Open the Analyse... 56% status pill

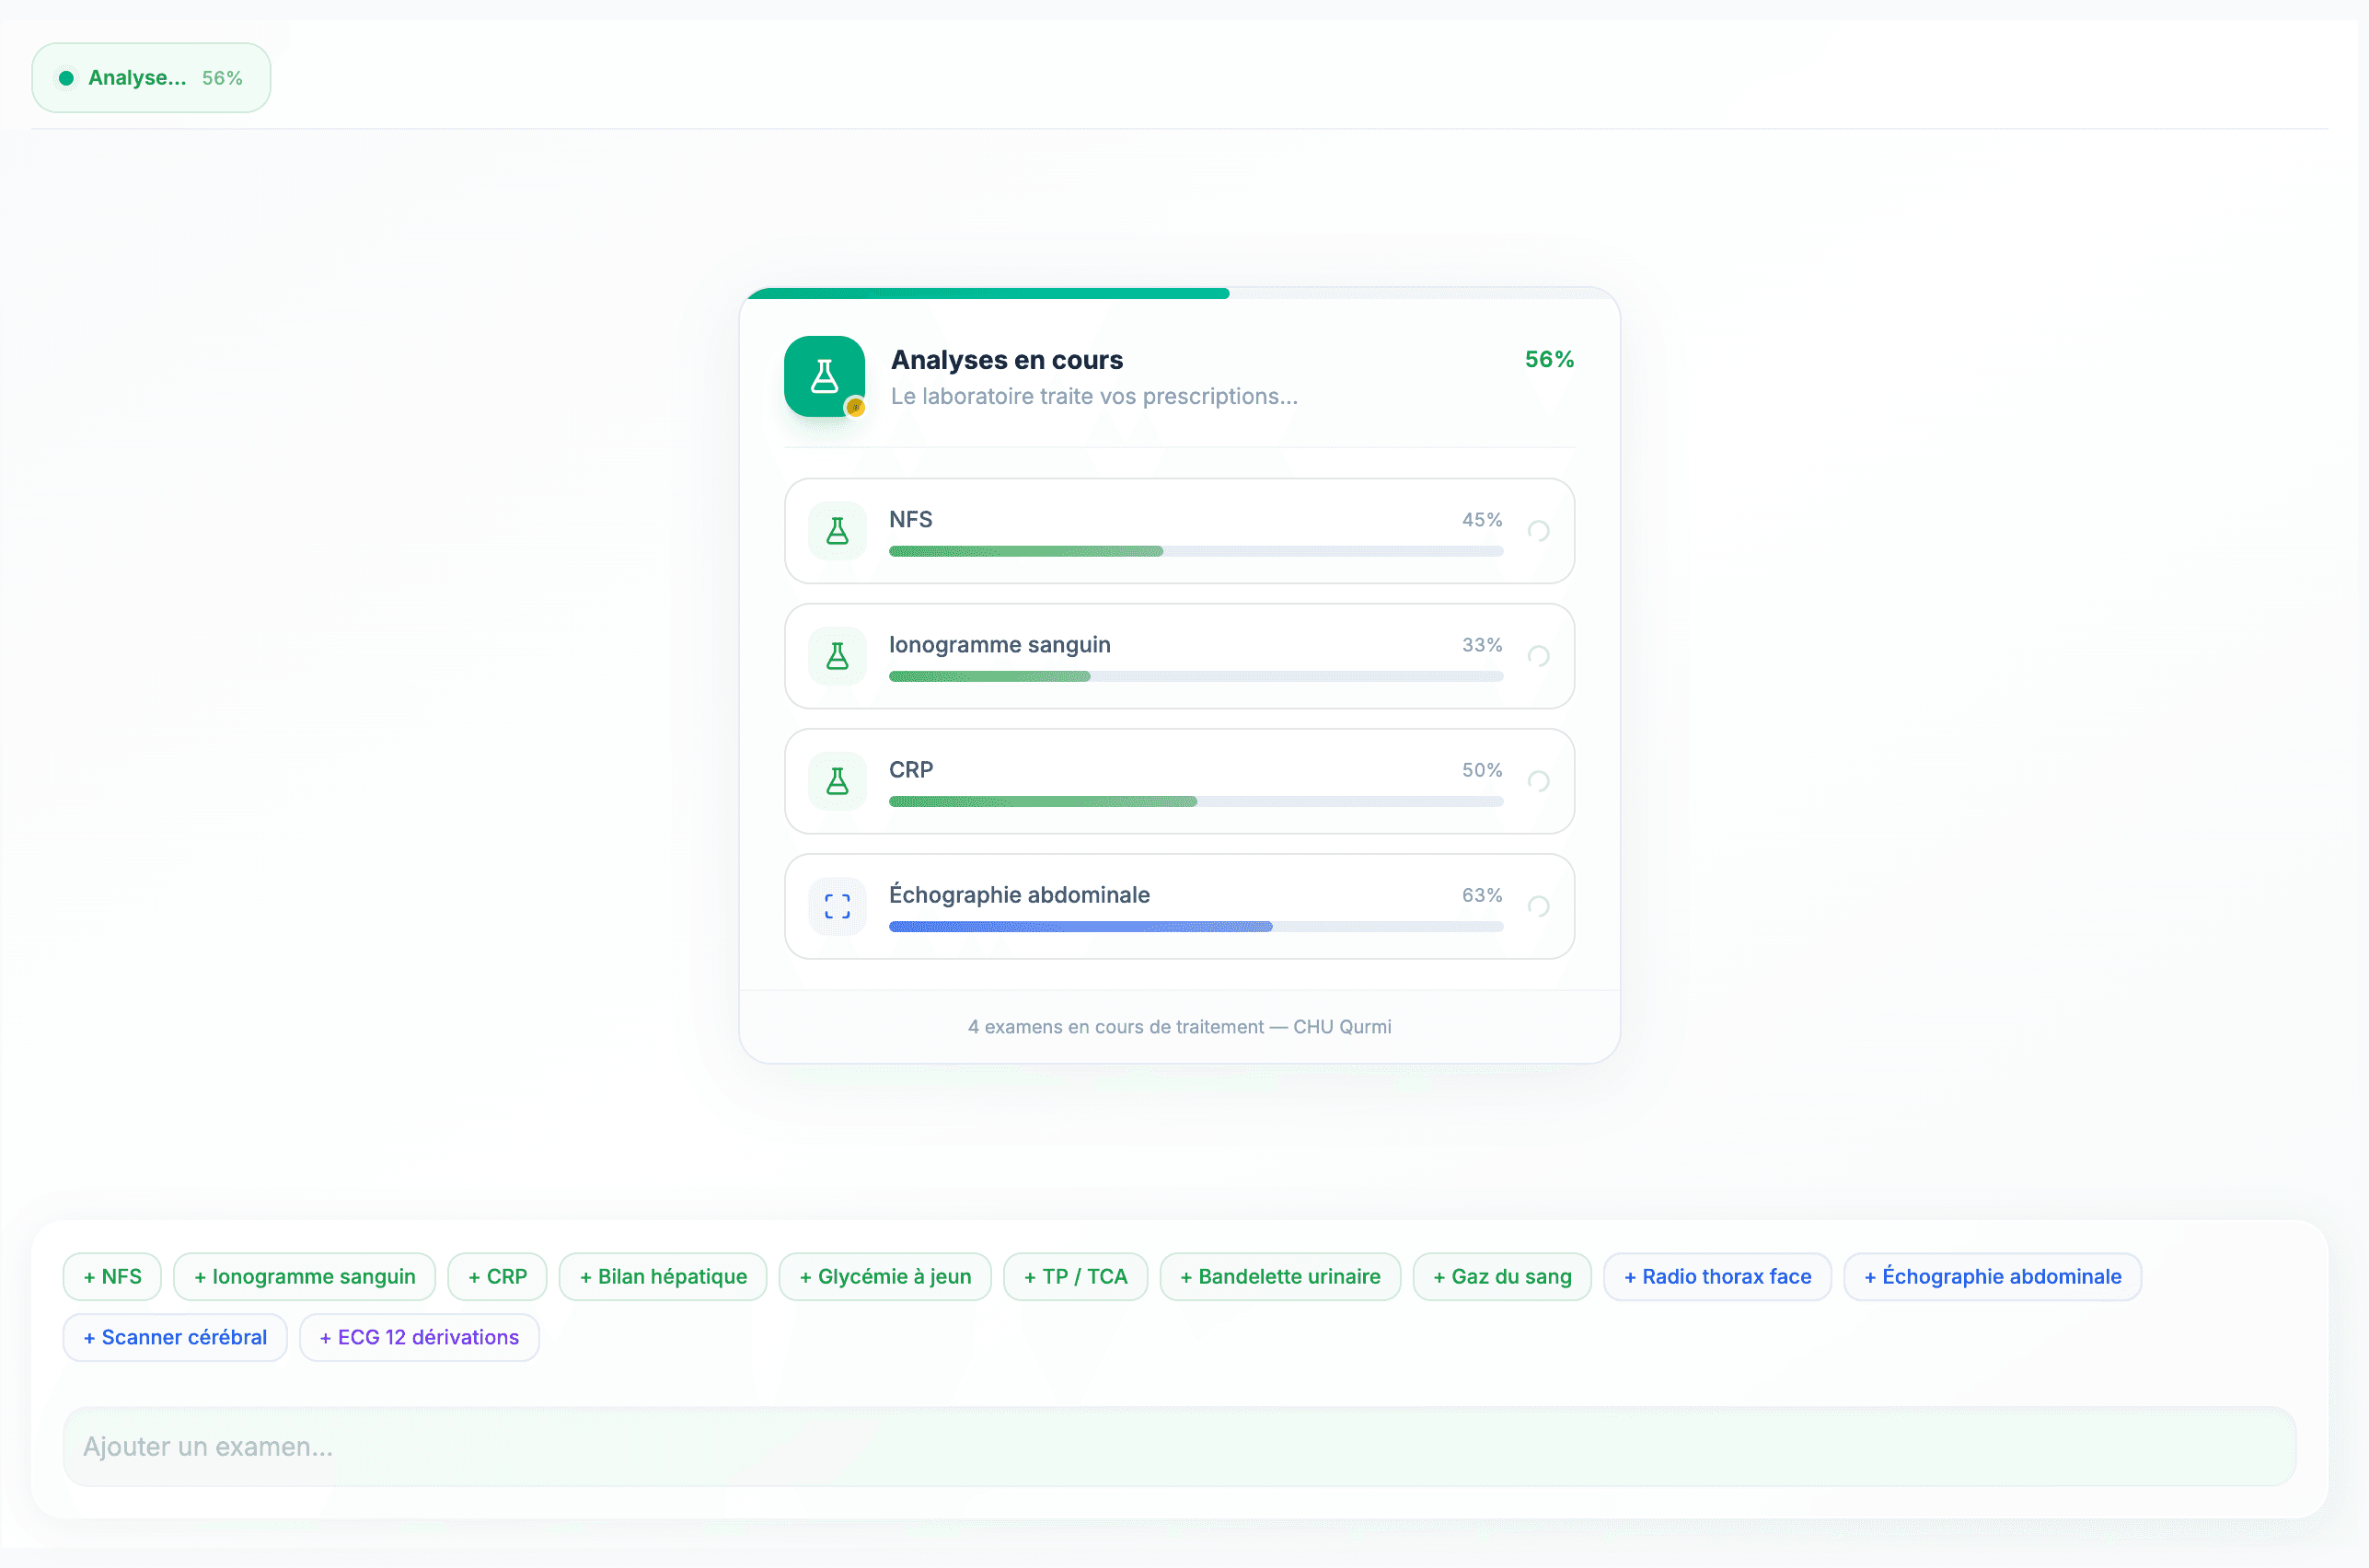point(151,78)
